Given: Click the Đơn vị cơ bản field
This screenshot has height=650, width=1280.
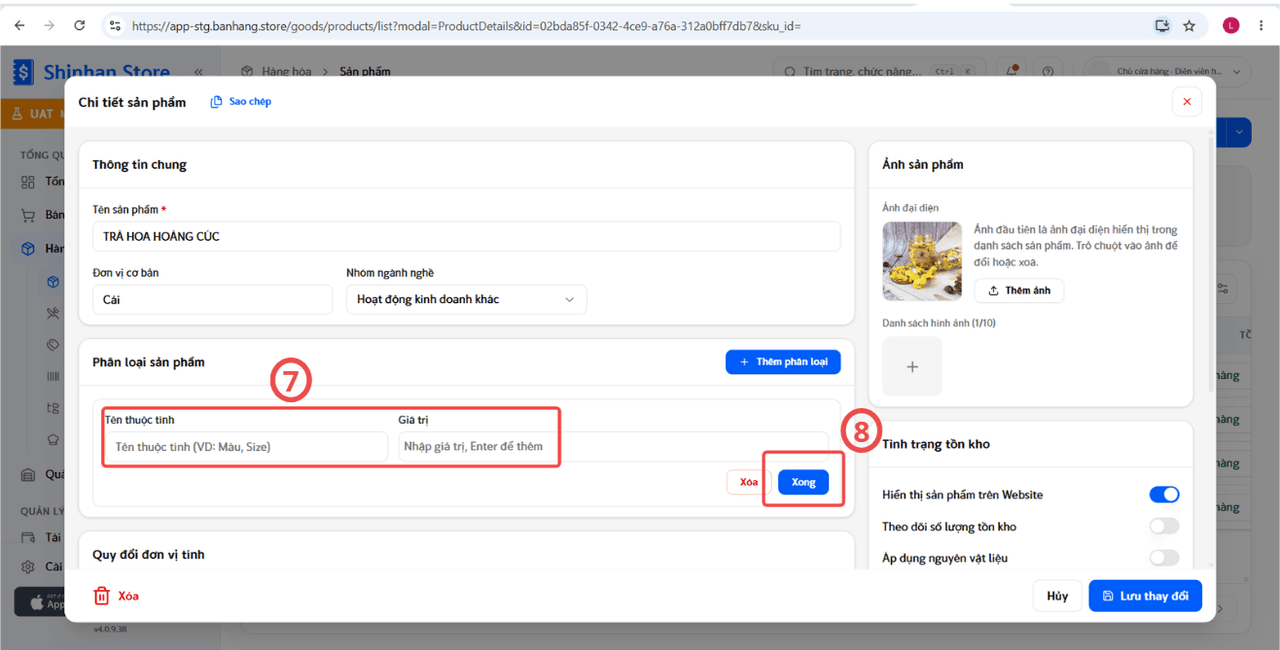Looking at the screenshot, I should [x=212, y=299].
